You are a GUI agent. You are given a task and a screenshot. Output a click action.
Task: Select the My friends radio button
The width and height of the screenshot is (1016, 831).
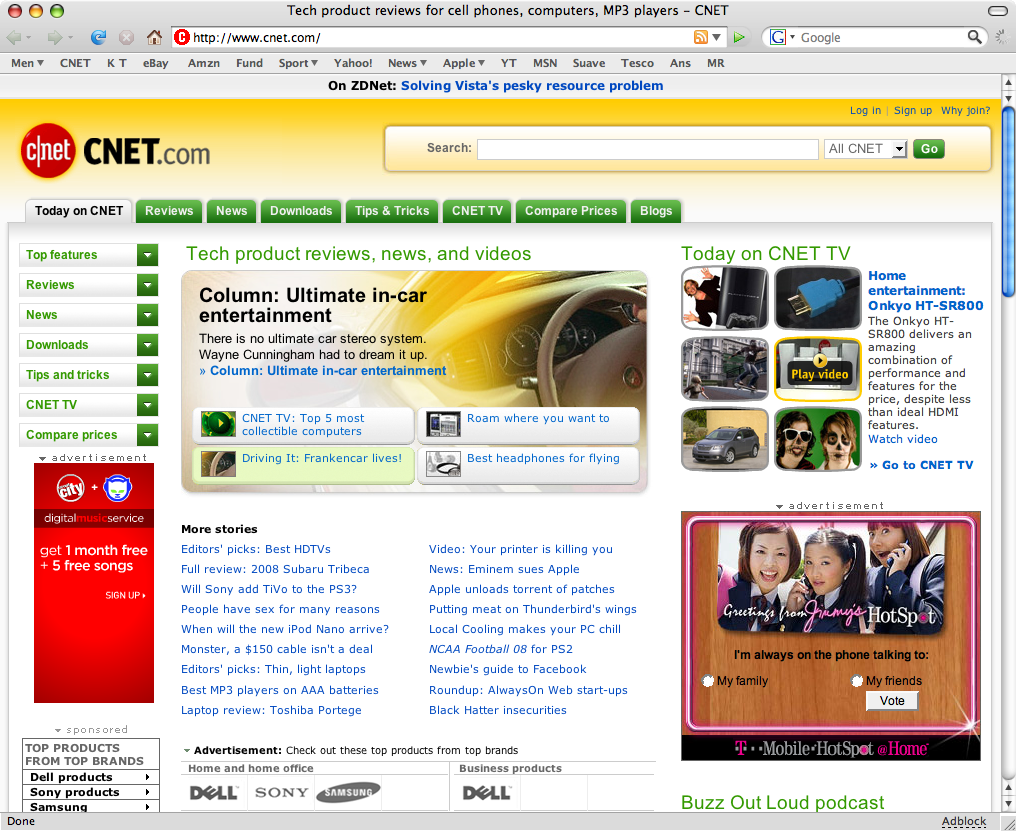(857, 681)
